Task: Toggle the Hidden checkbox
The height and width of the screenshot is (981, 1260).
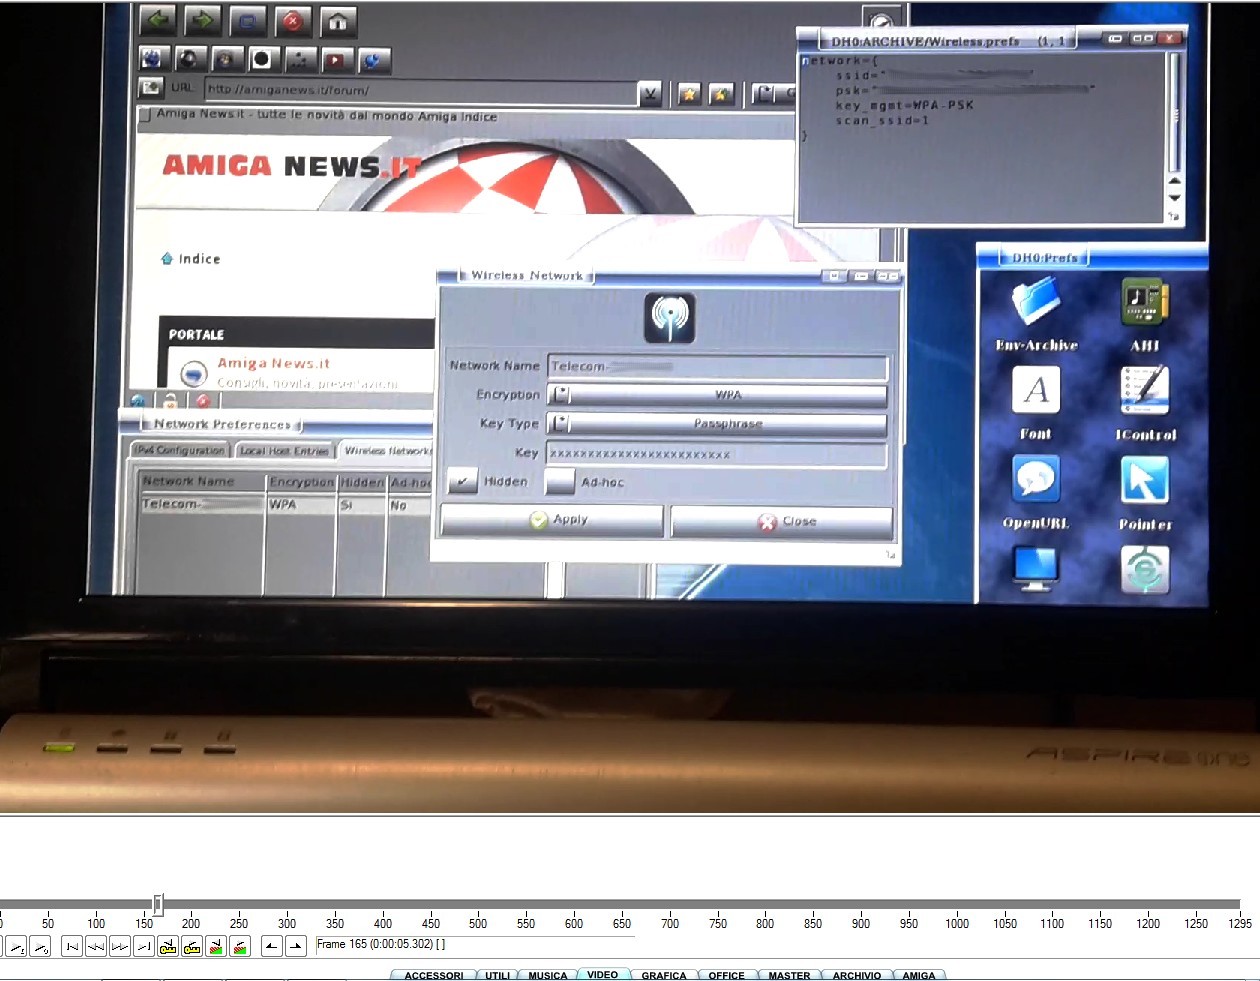Action: pos(462,482)
